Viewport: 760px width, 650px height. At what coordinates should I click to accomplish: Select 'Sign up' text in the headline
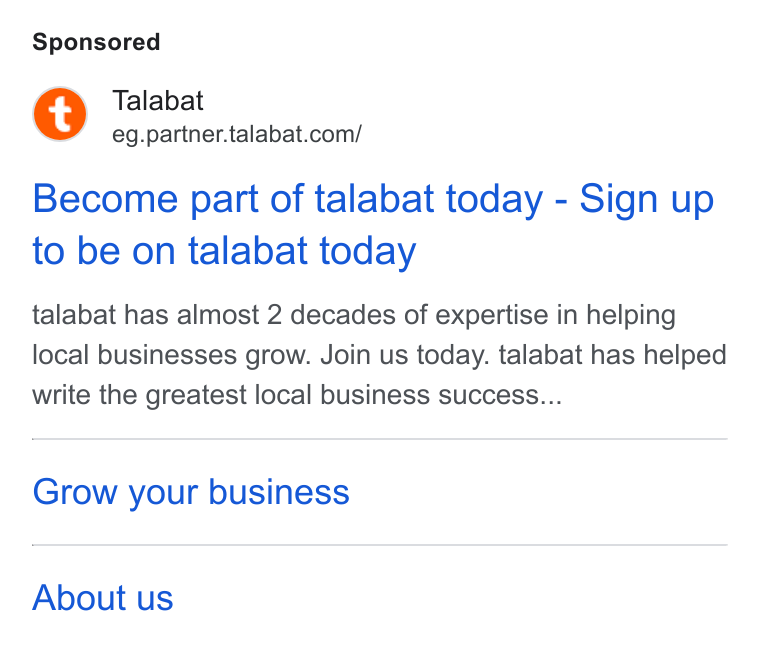pos(647,199)
